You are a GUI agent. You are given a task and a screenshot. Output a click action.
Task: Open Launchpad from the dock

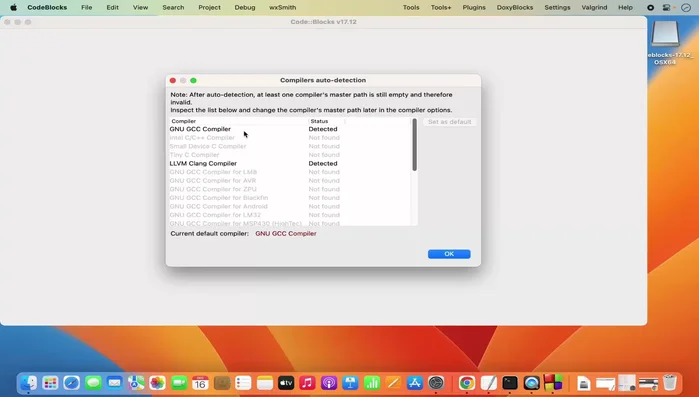50,383
